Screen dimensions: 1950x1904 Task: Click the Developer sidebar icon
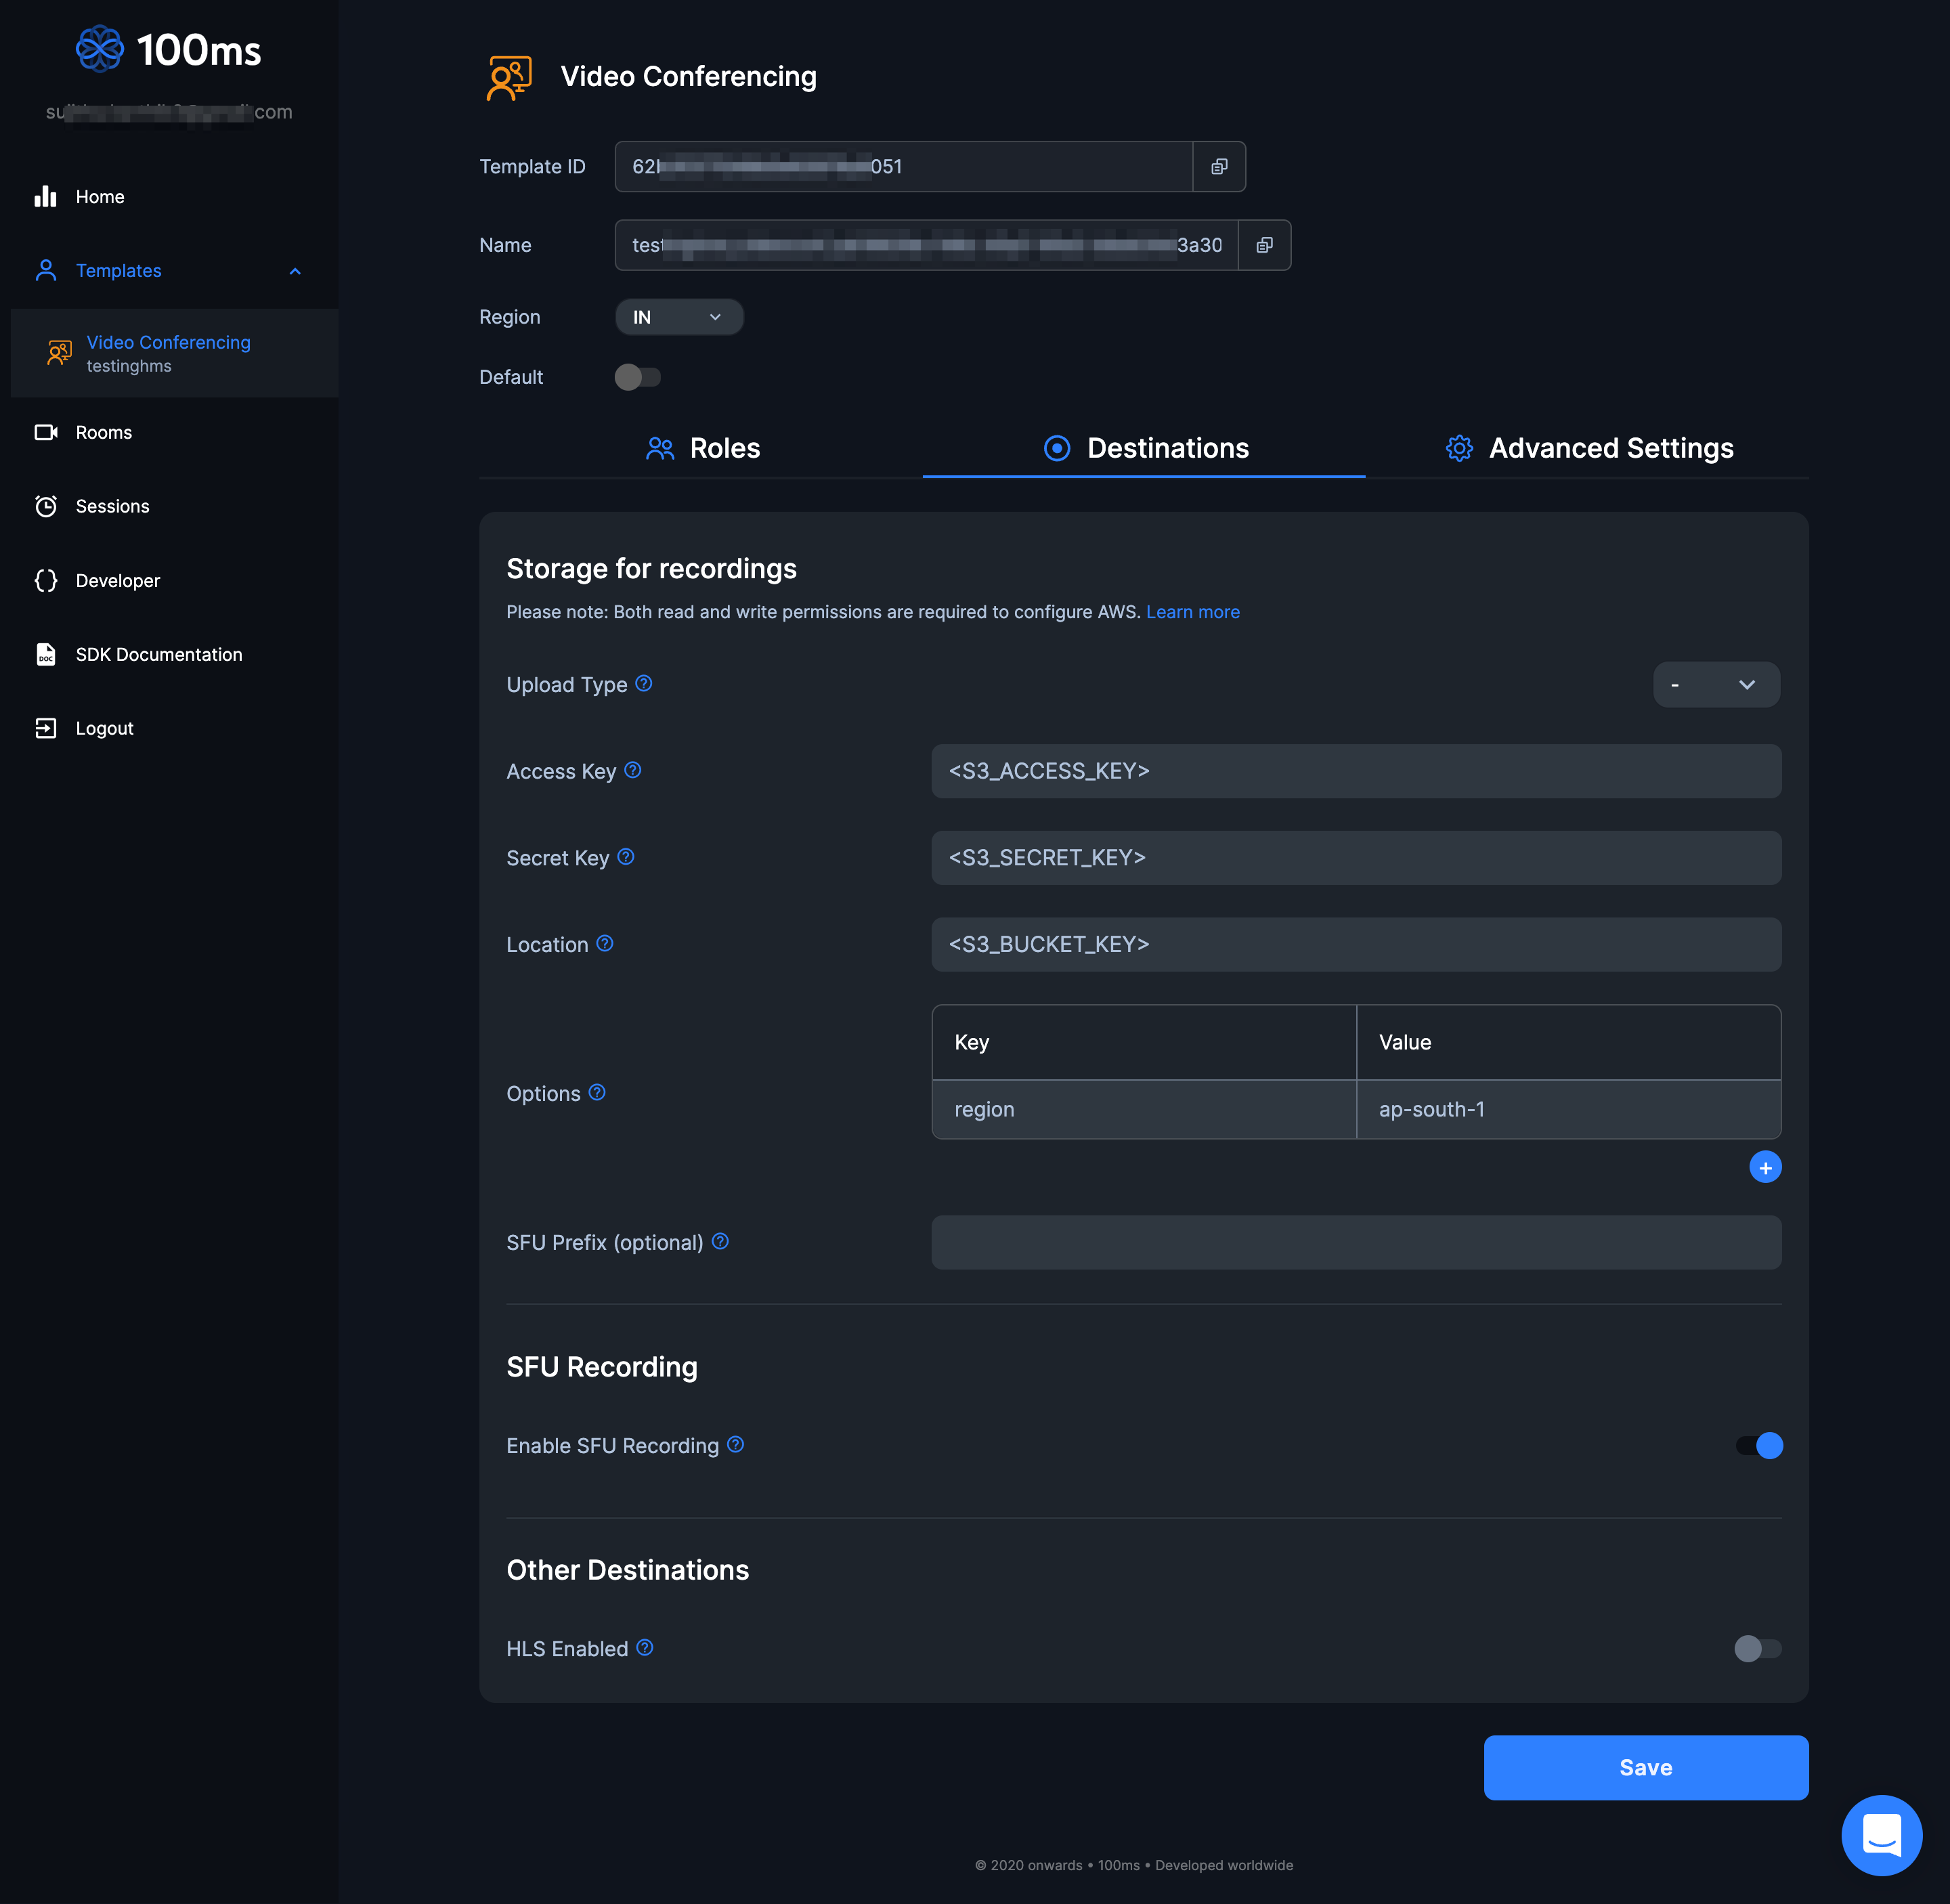[x=47, y=579]
